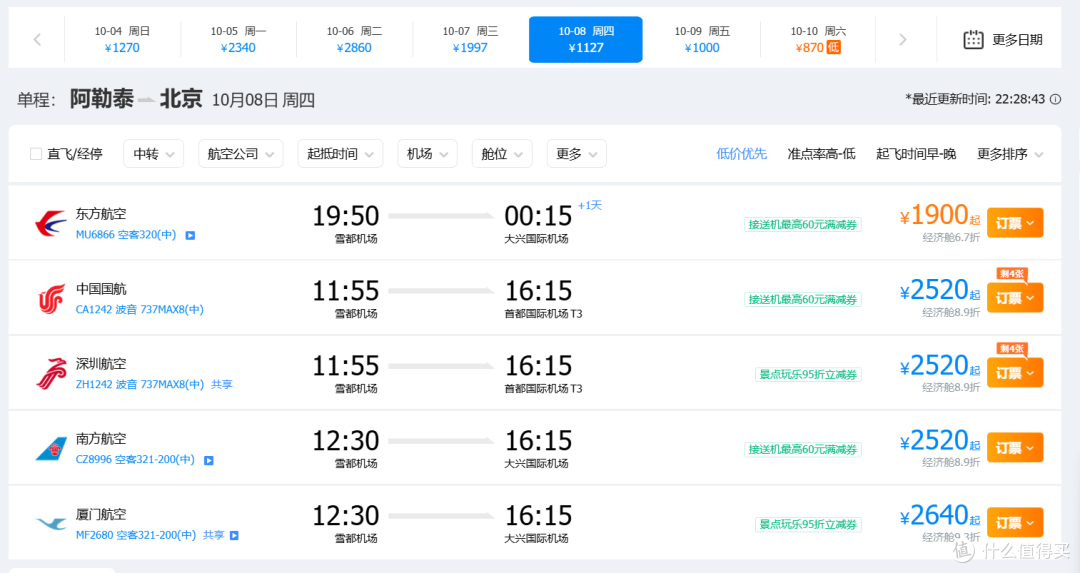Open flight details for MU6866 空客320
Viewport: 1080px width, 573px height.
pyautogui.click(x=126, y=235)
